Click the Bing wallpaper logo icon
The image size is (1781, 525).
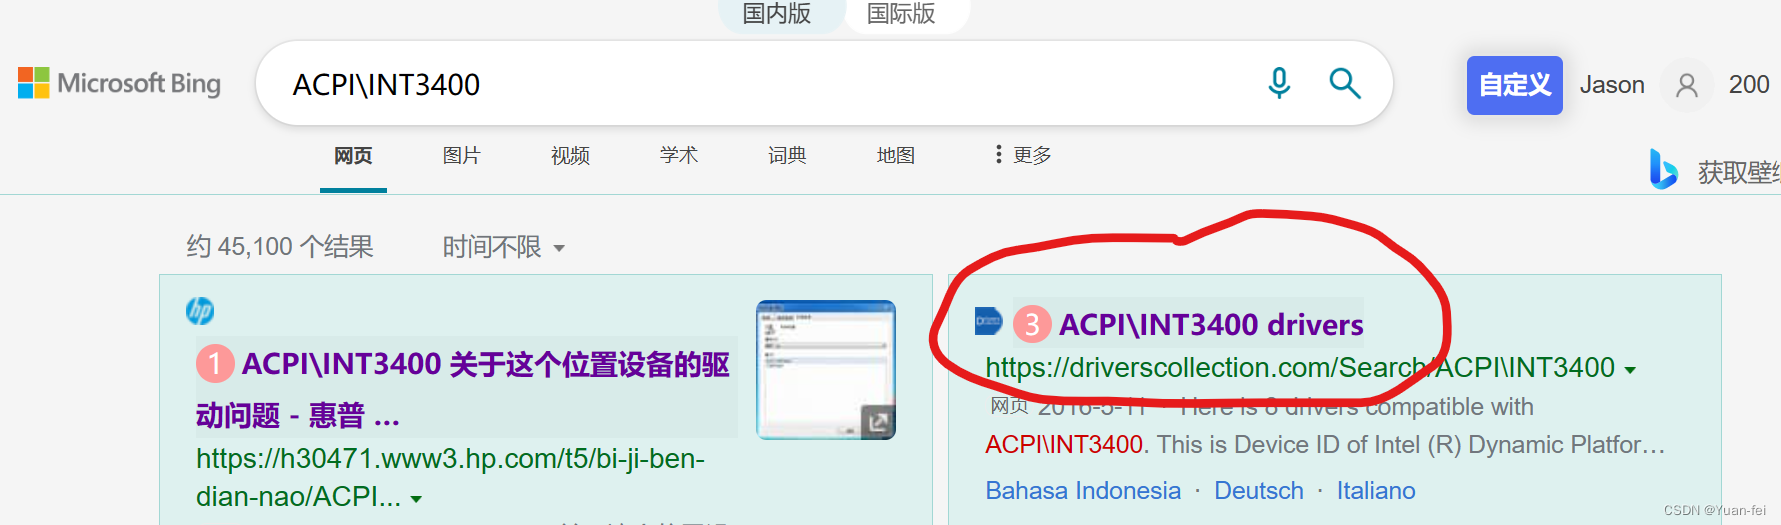tap(1663, 169)
